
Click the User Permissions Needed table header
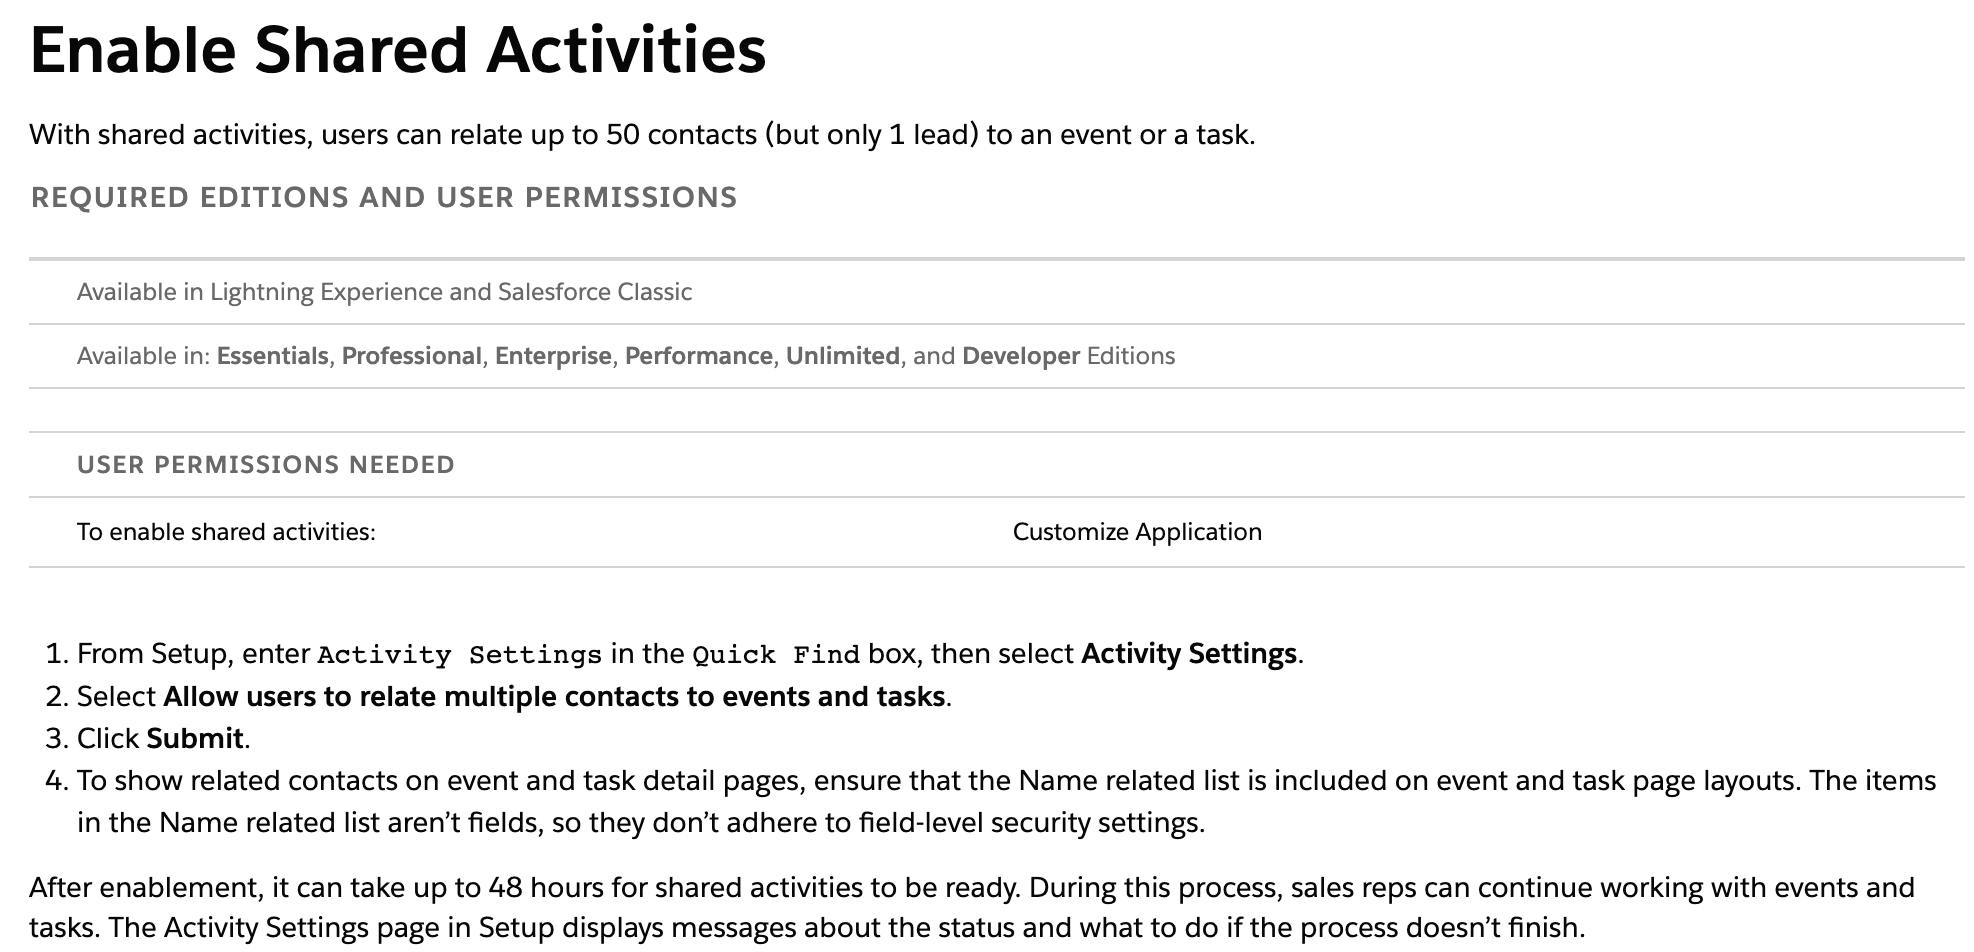click(266, 465)
